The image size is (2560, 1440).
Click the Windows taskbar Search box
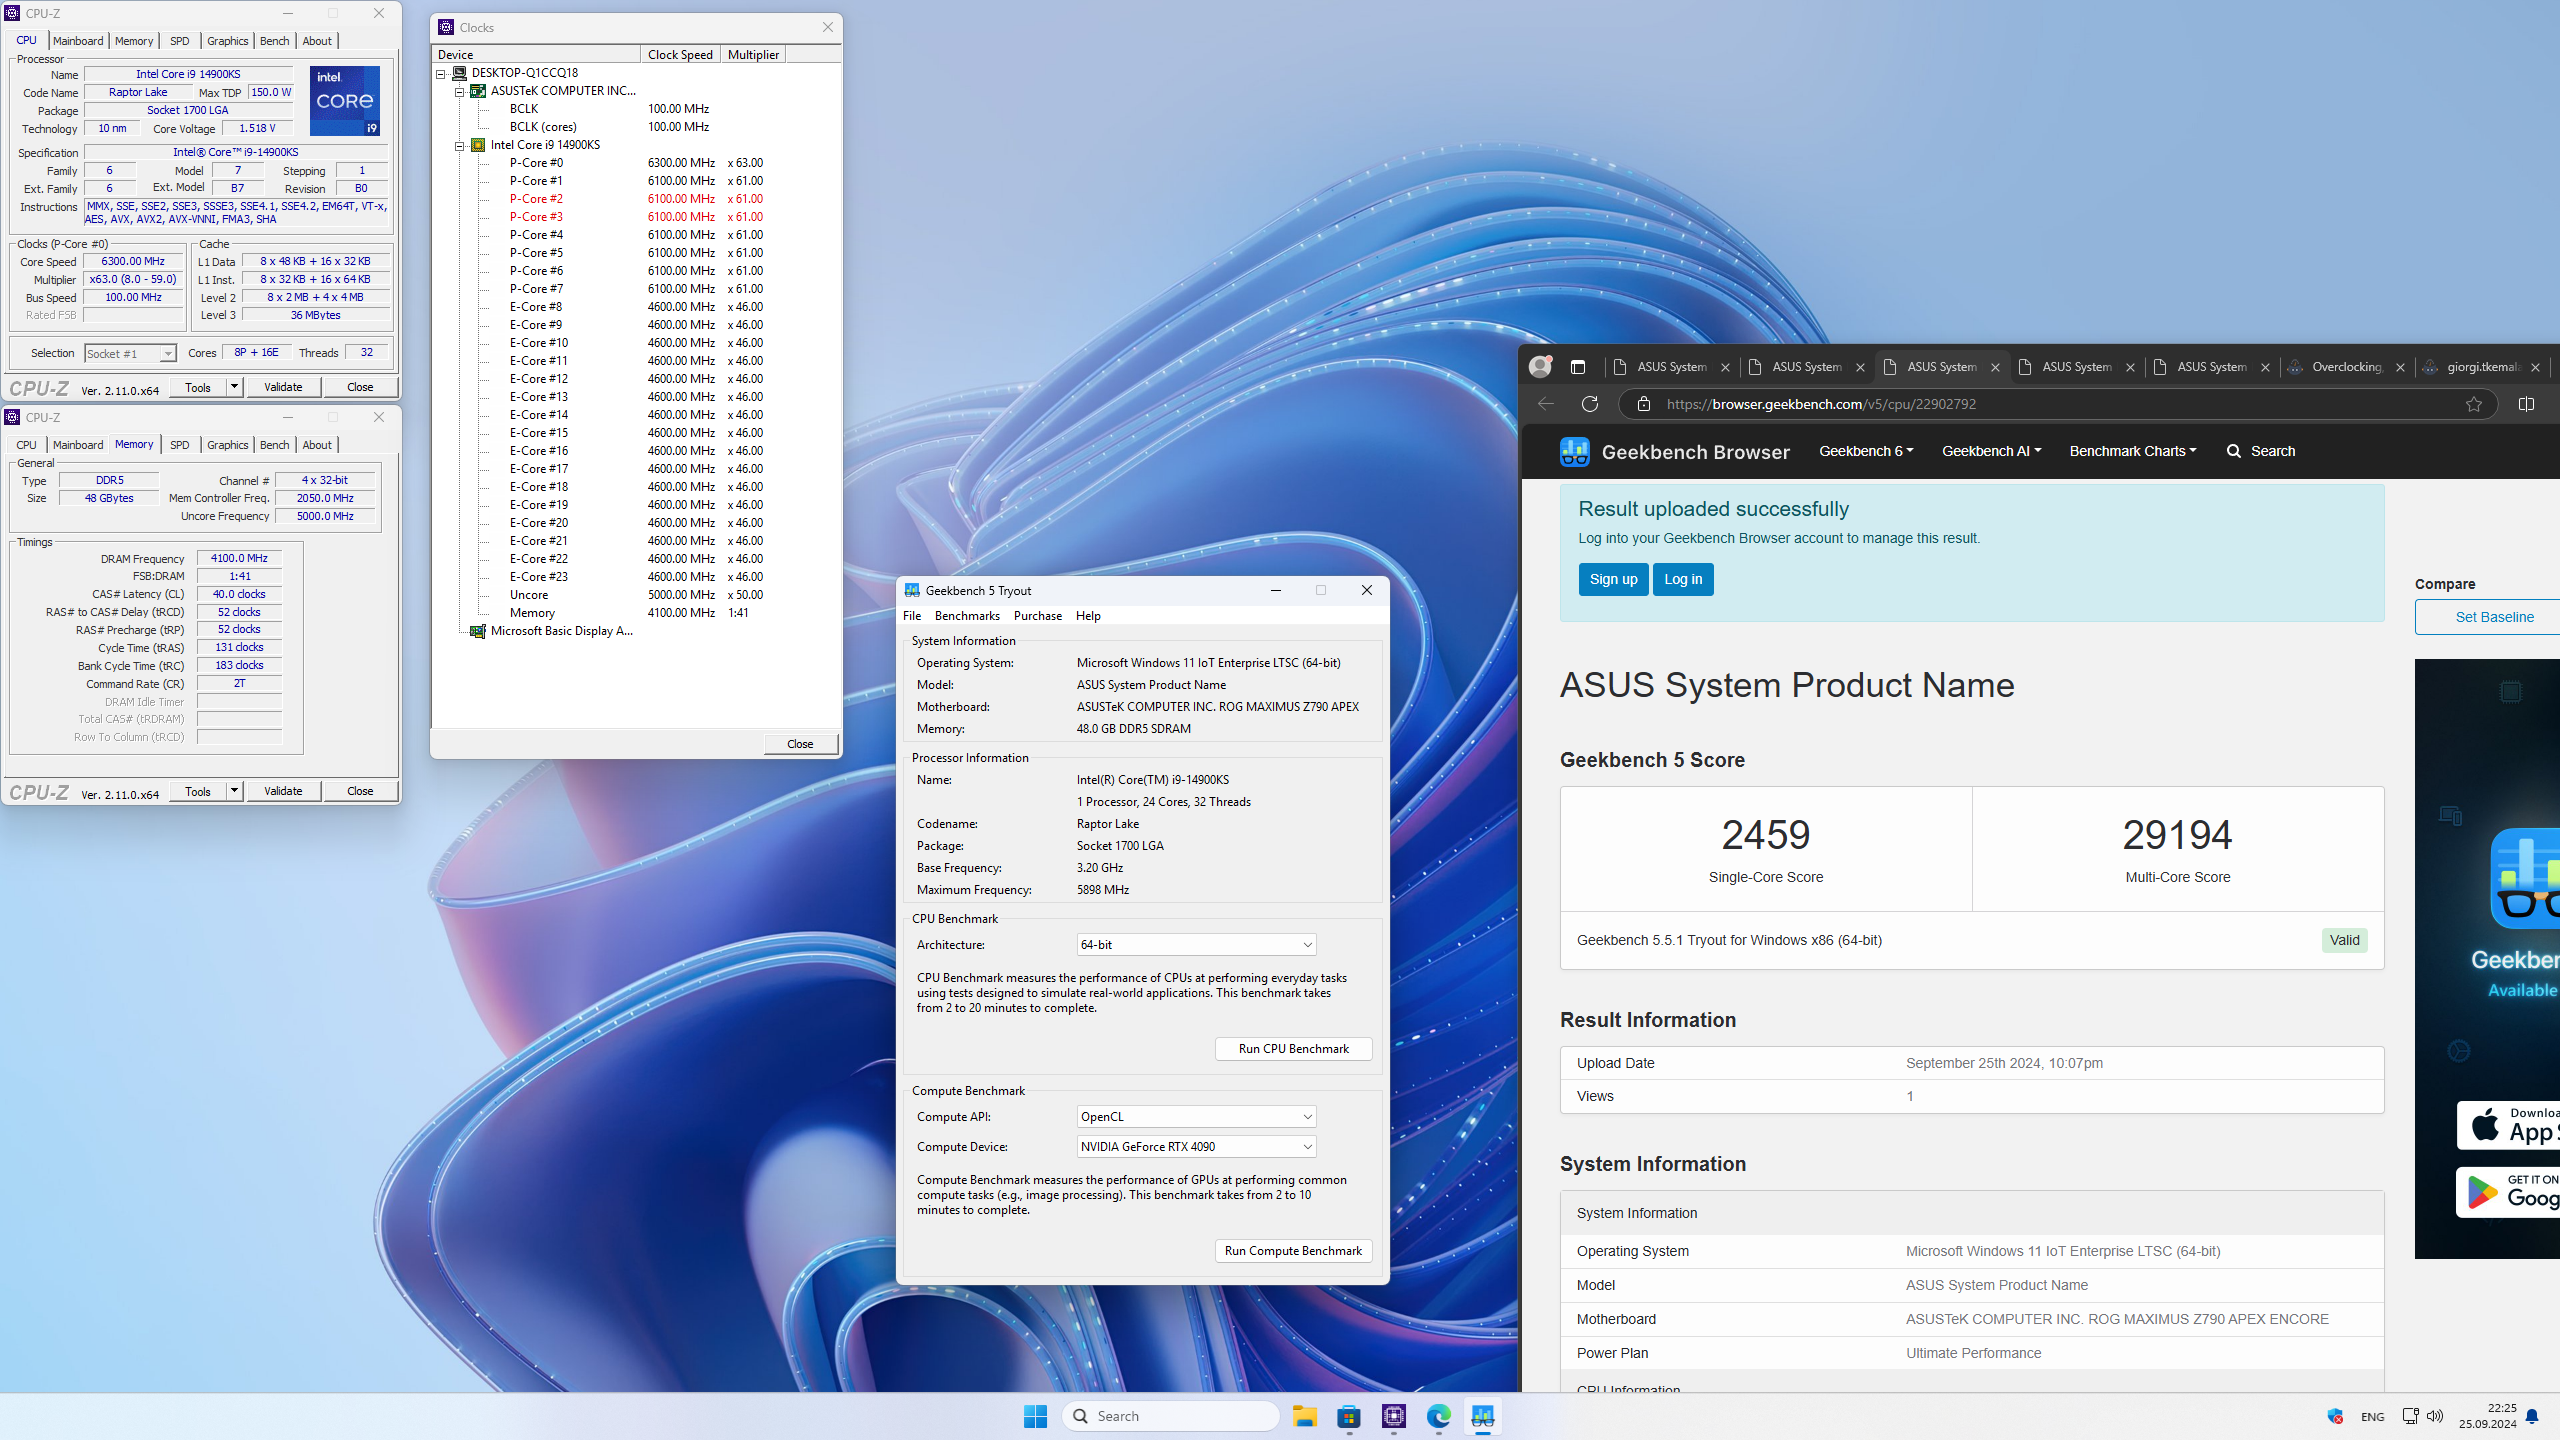pyautogui.click(x=1171, y=1416)
